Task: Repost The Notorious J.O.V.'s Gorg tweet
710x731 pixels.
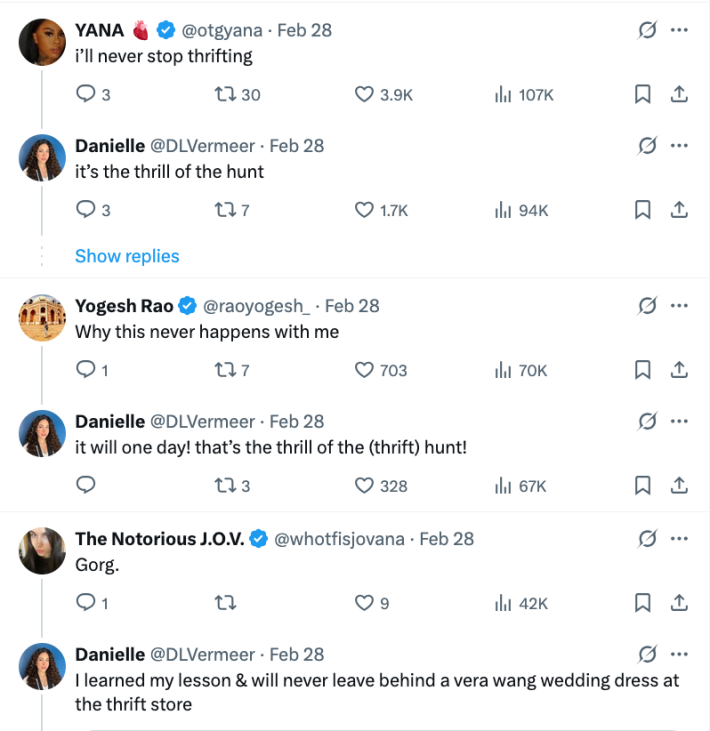Action: tap(226, 603)
